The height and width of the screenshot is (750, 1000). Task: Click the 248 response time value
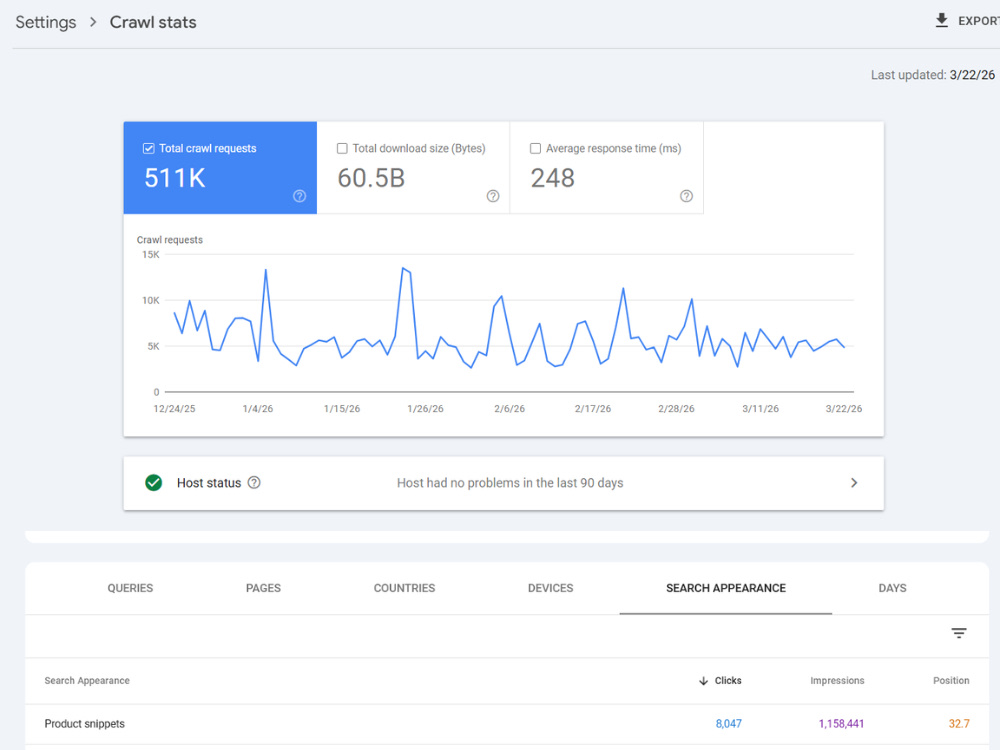[553, 178]
